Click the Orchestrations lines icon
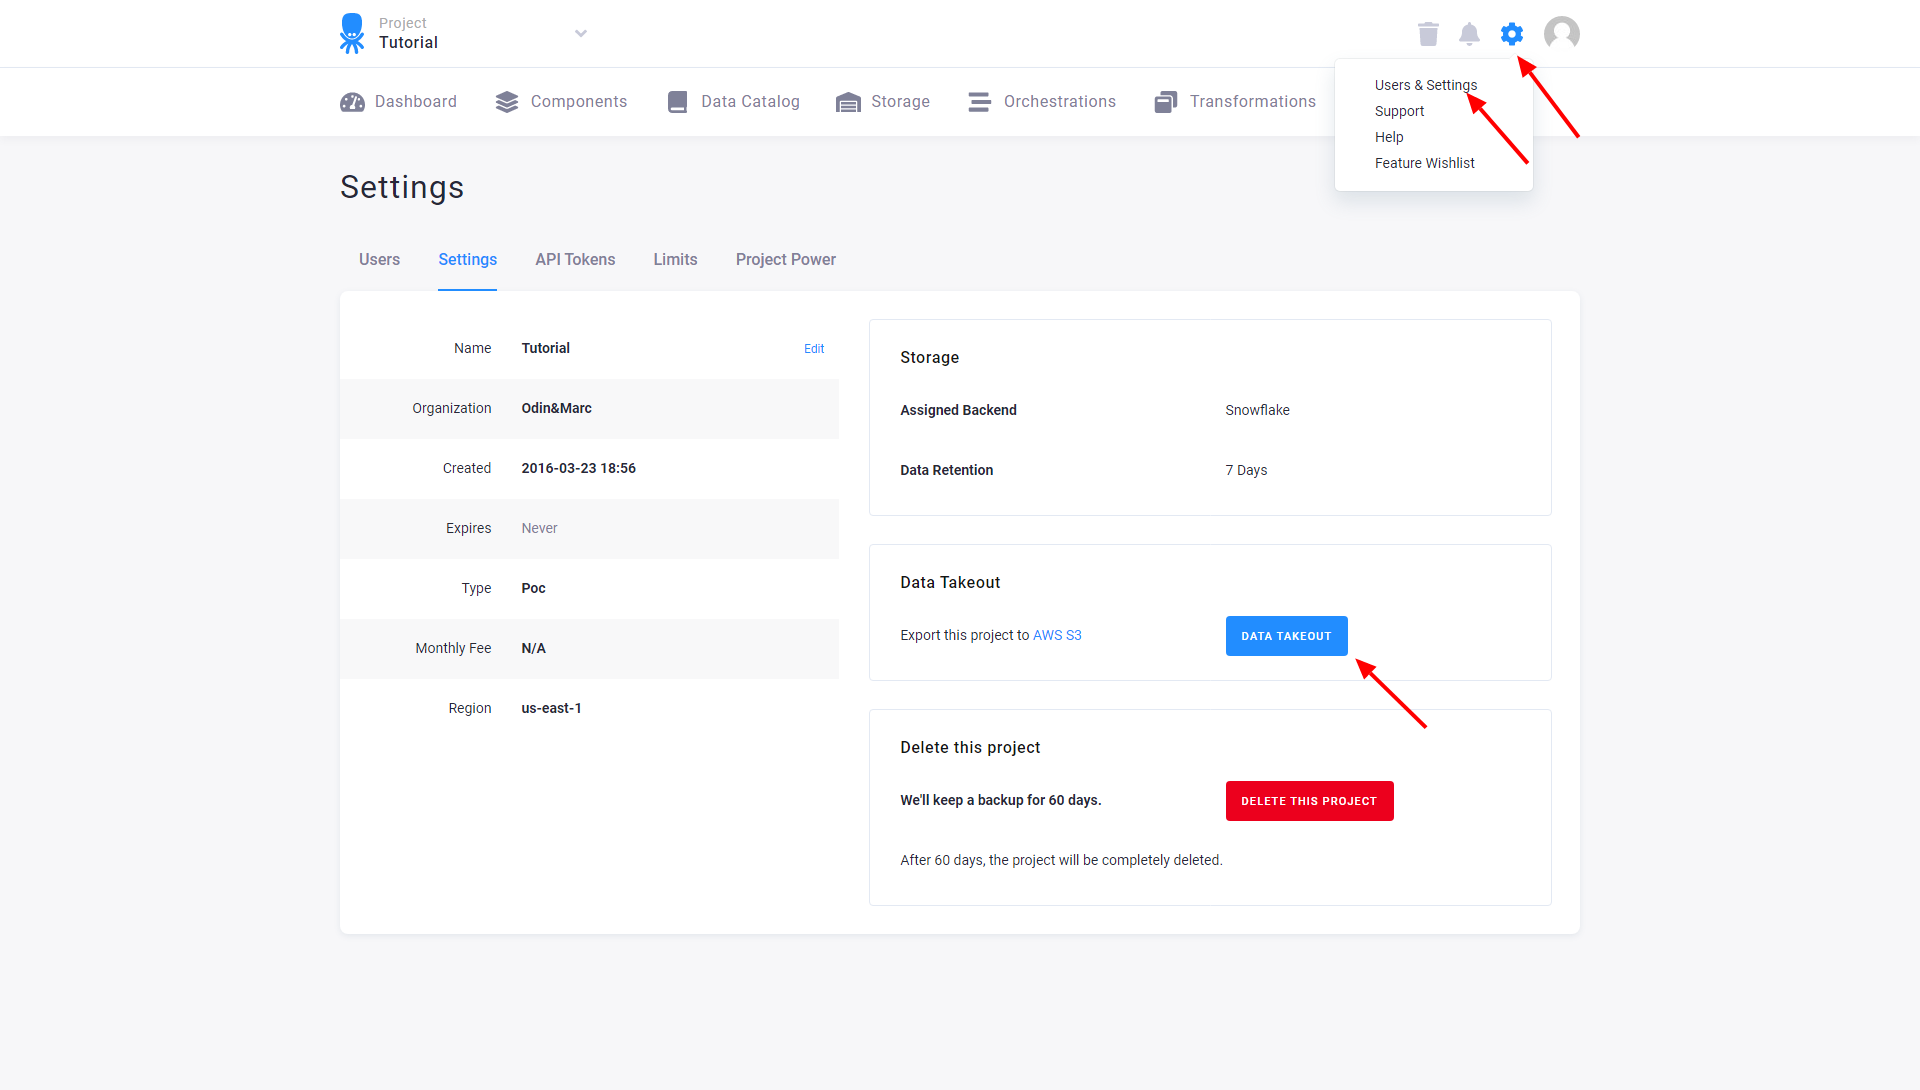The image size is (1920, 1090). 980,102
